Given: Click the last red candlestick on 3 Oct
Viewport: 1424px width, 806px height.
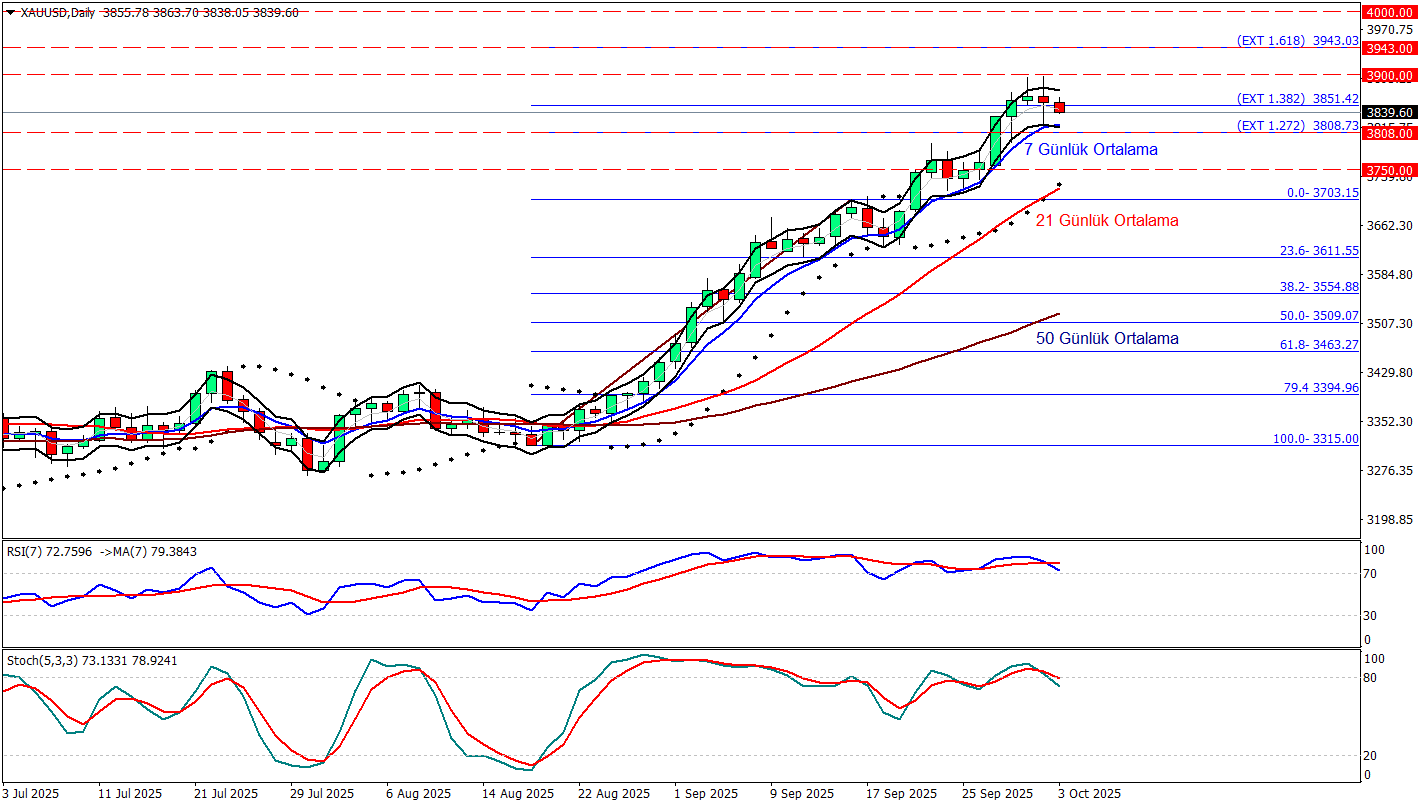Looking at the screenshot, I should [x=1060, y=107].
